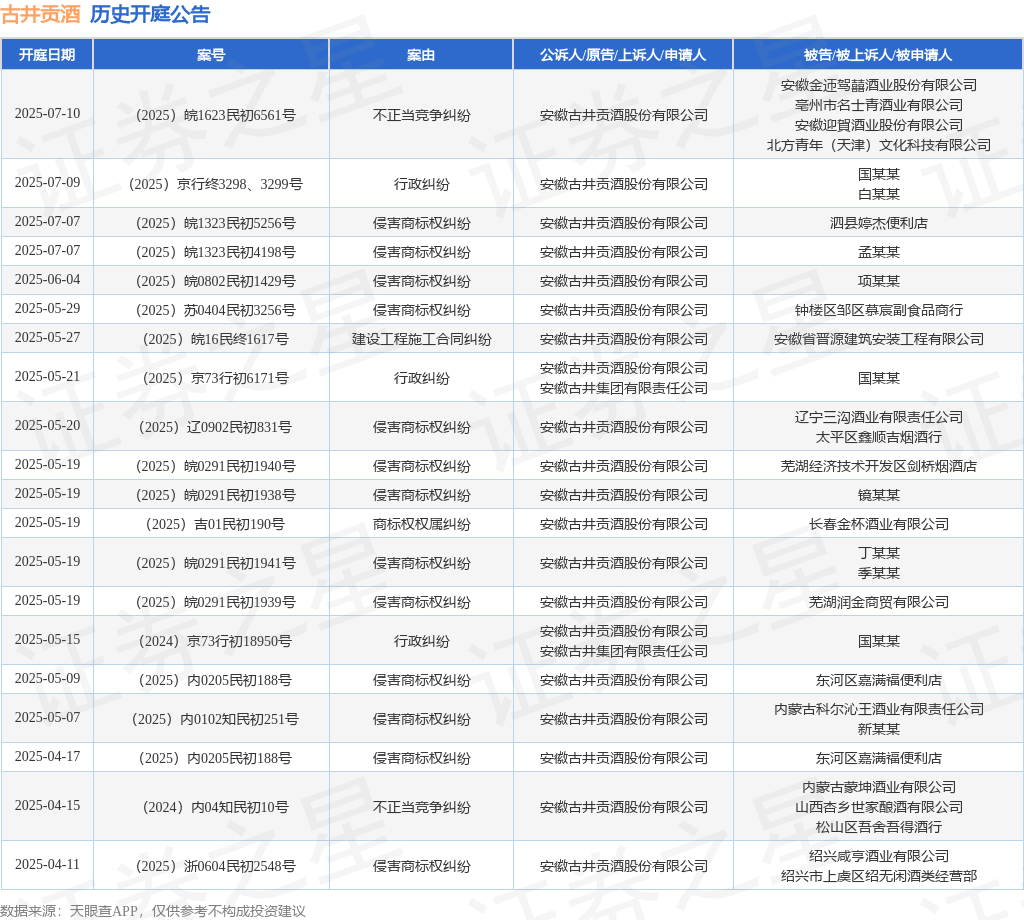The width and height of the screenshot is (1024, 920).
Task: Click defendant 镜某某
Action: coord(879,495)
